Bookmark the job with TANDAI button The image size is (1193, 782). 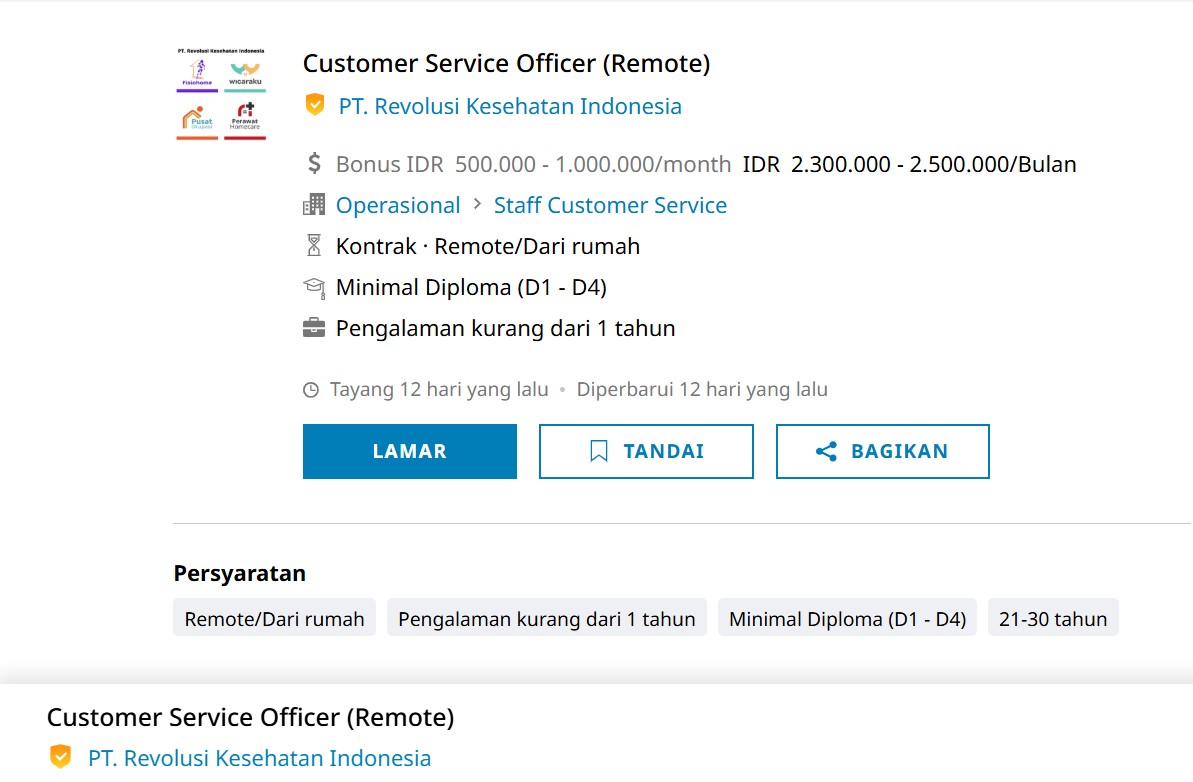[646, 451]
